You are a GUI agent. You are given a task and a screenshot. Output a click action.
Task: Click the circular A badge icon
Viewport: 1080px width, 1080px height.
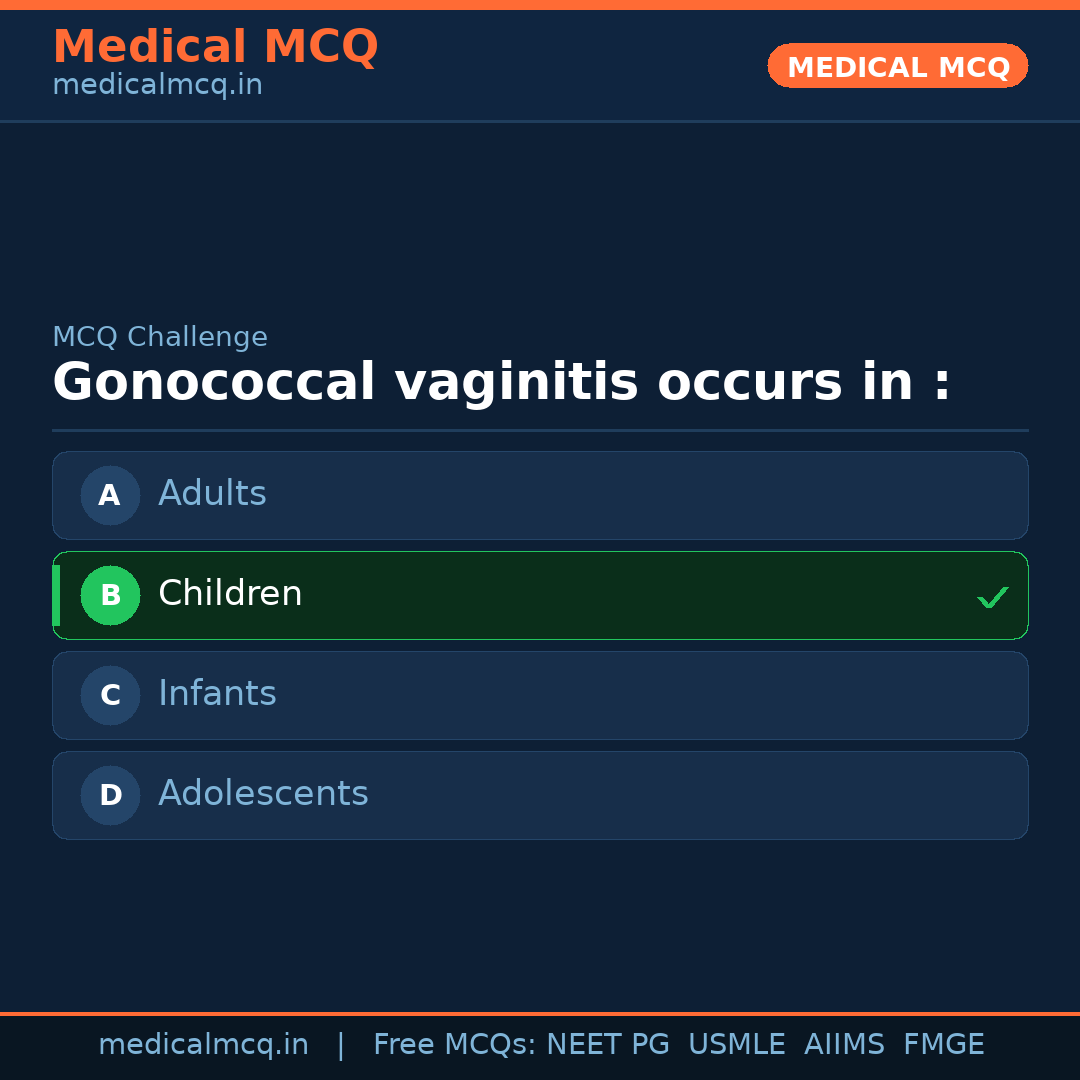(110, 495)
